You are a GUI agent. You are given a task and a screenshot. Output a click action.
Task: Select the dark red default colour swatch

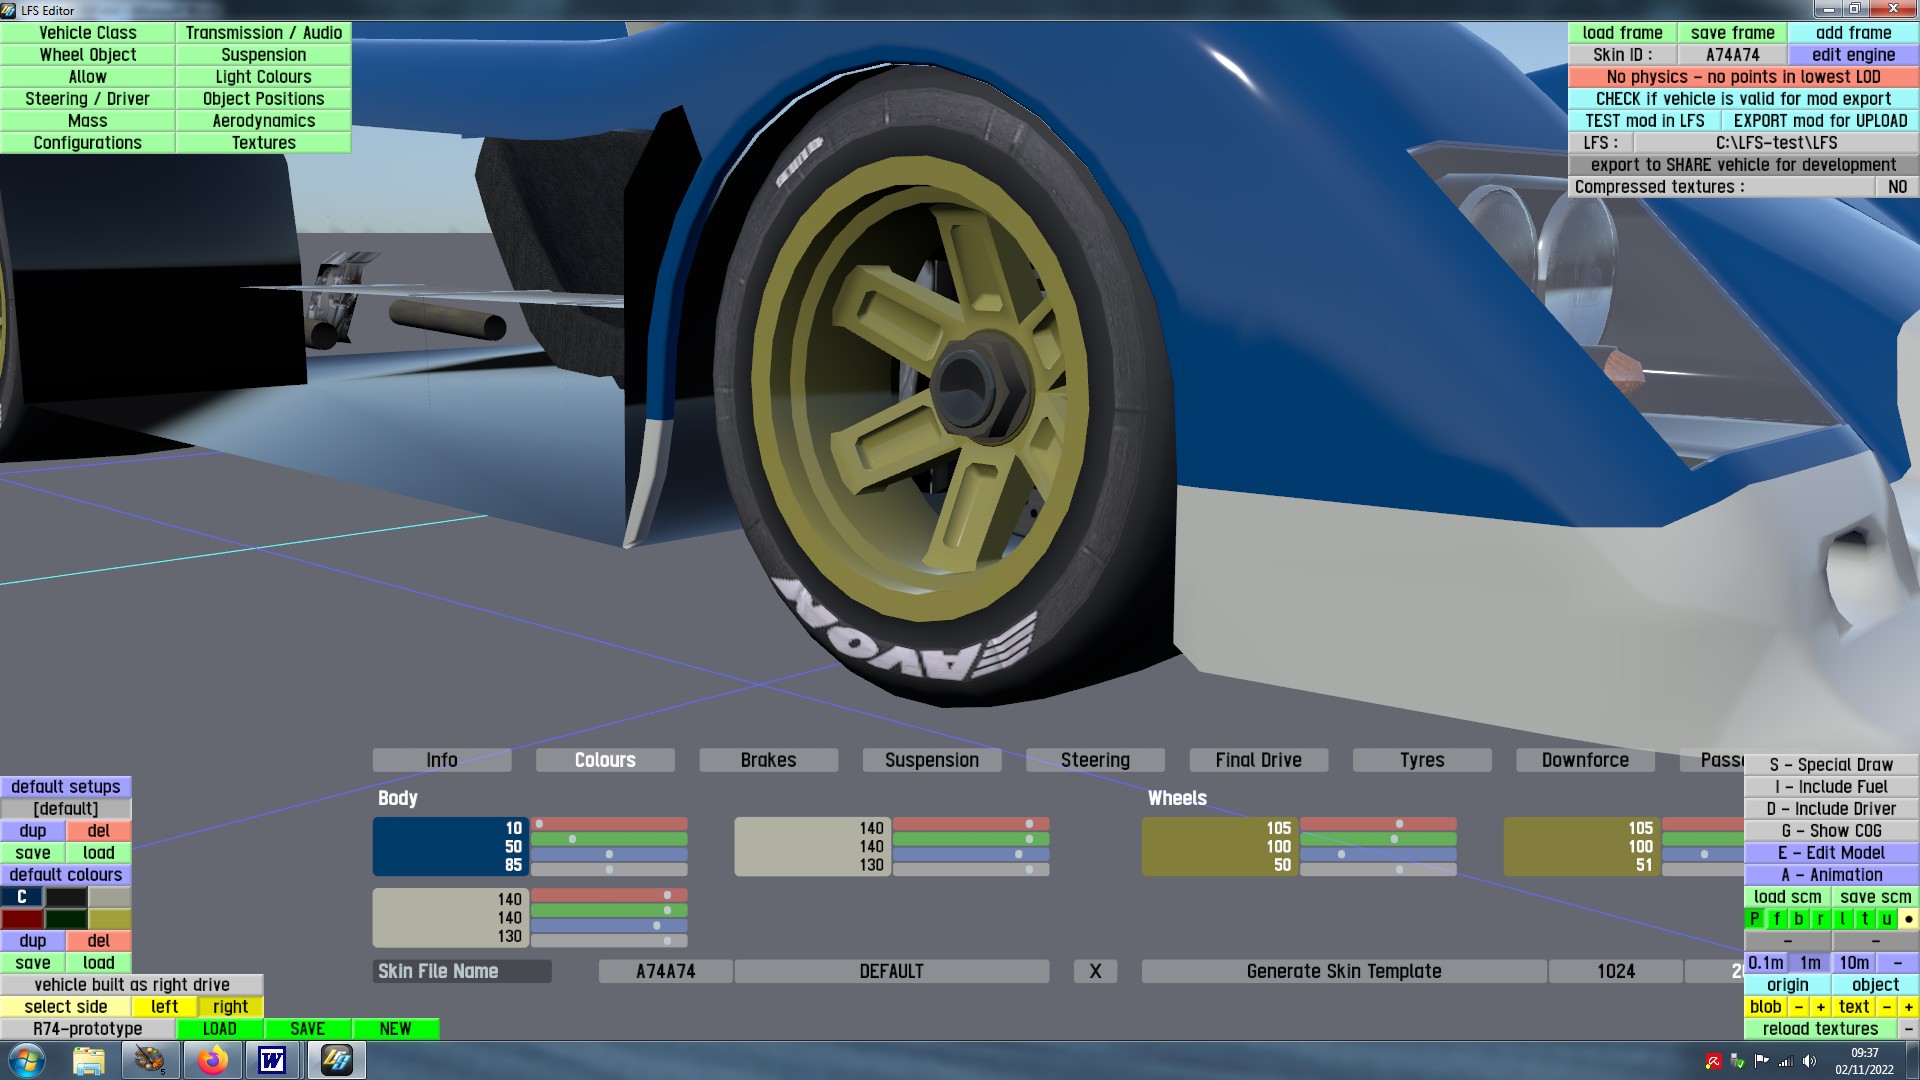(x=22, y=919)
